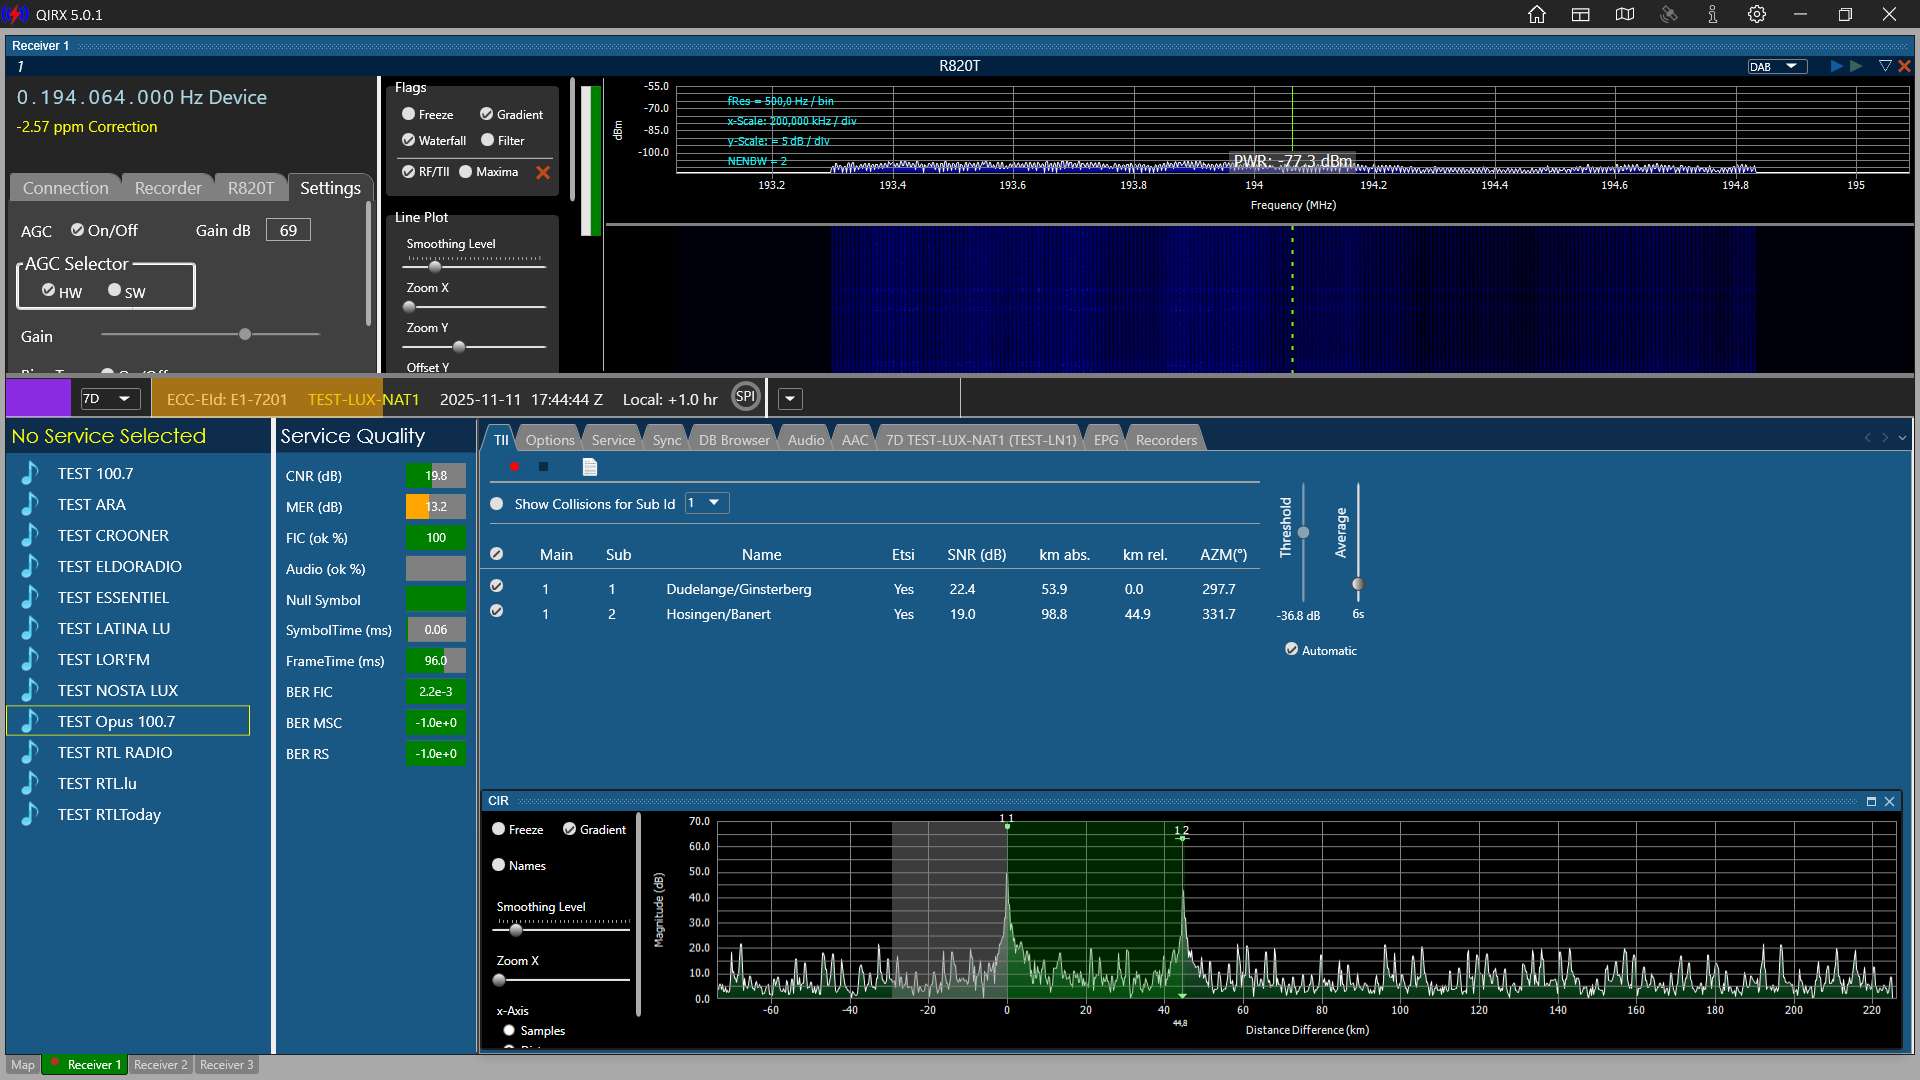1920x1080 pixels.
Task: Open the R820T tab
Action: tap(250, 188)
